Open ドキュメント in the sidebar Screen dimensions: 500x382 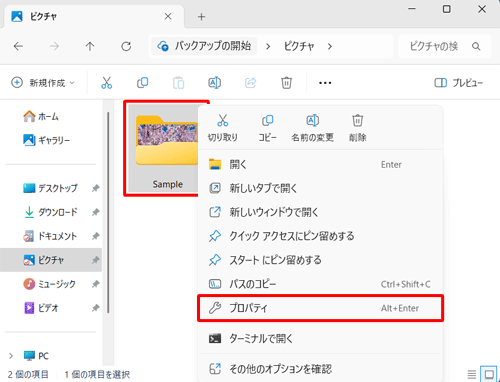coord(50,236)
